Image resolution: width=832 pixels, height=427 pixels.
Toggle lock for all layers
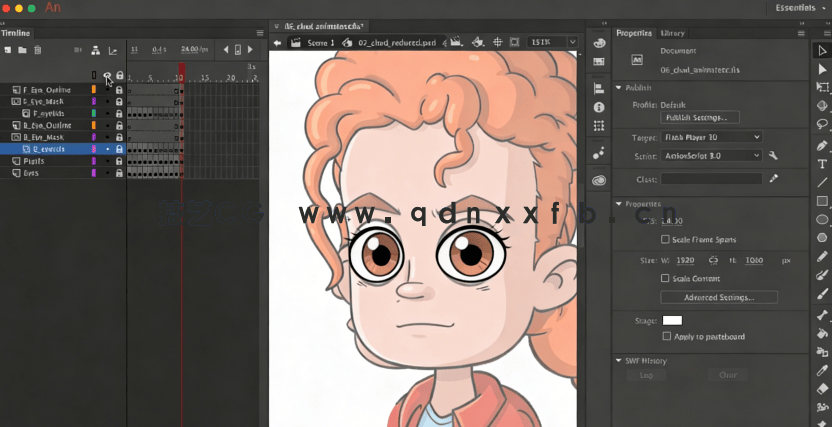(119, 75)
